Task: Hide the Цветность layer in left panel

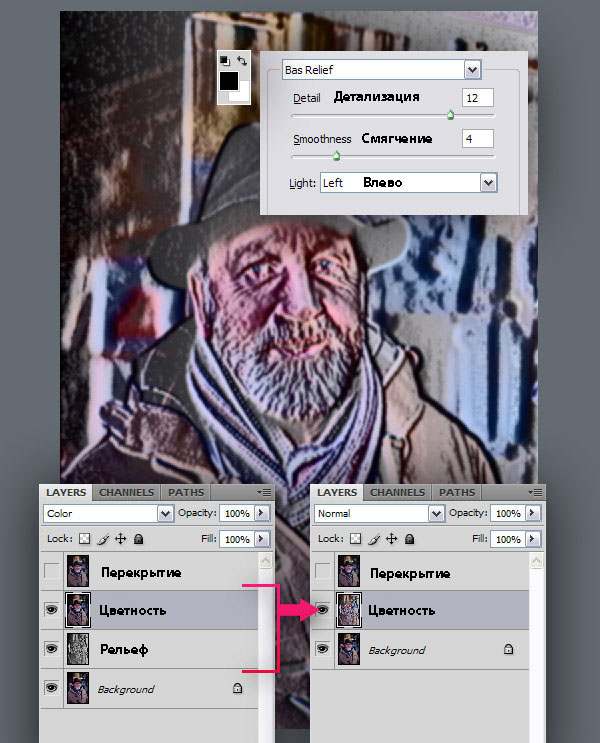Action: (51, 610)
